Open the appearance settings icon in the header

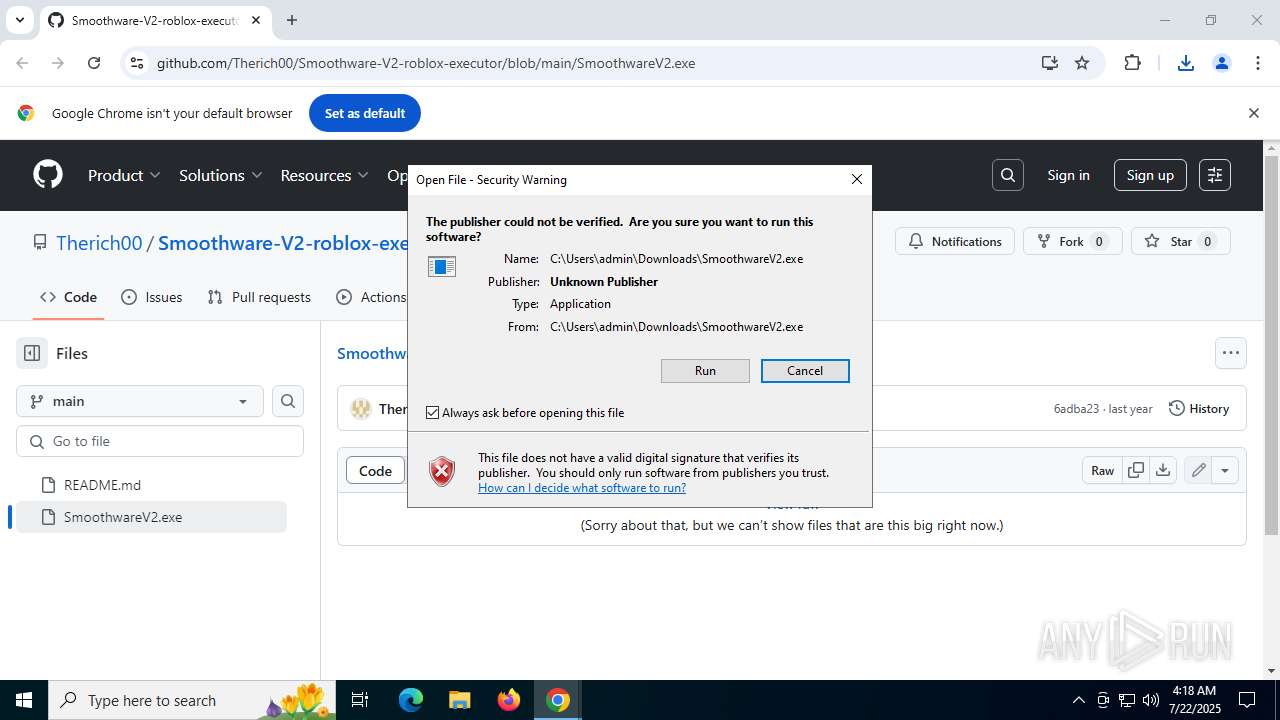[1215, 175]
